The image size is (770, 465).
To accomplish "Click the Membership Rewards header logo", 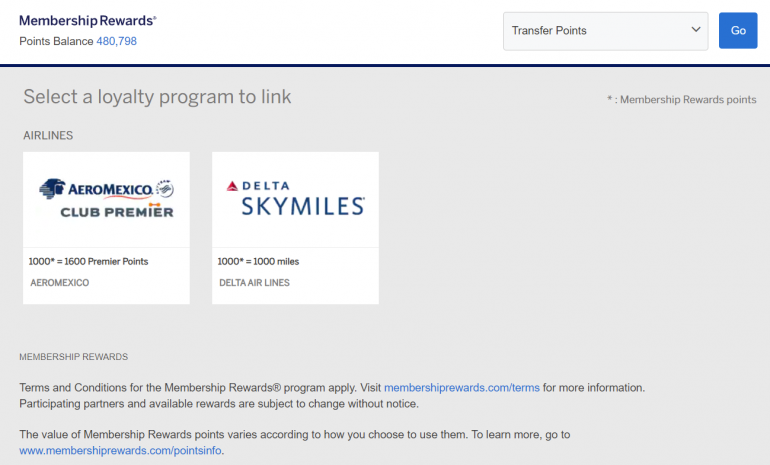I will (88, 21).
